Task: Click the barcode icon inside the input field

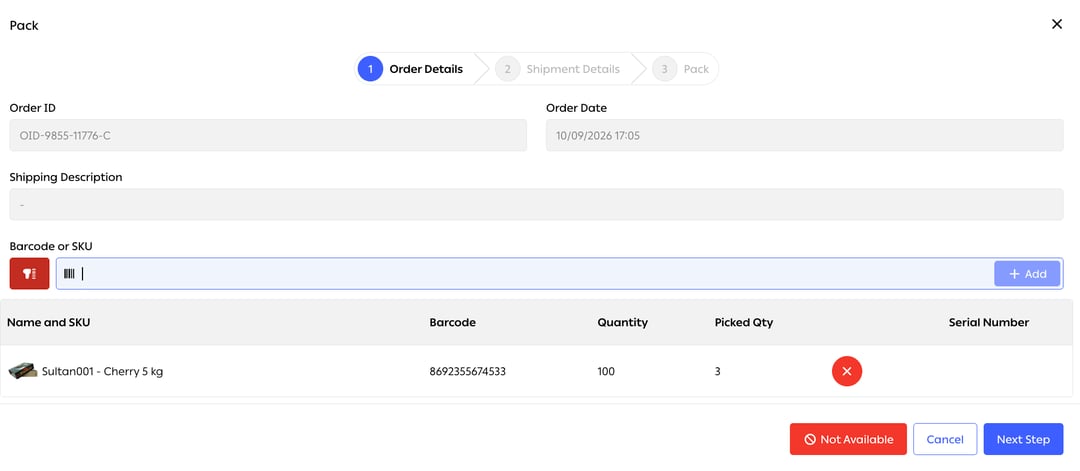Action: click(x=69, y=273)
